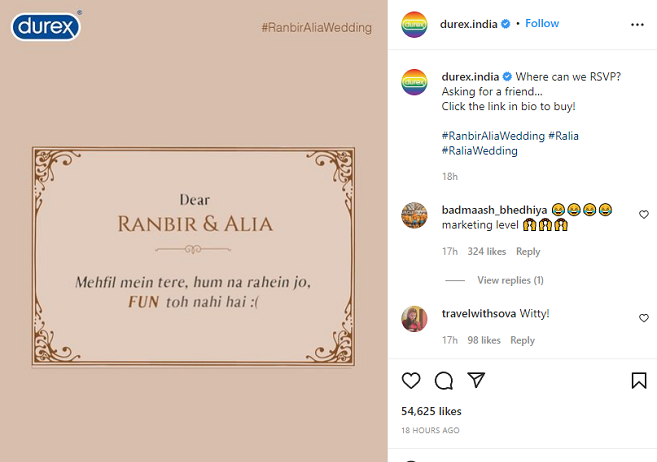The width and height of the screenshot is (657, 462).
Task: Open the #RaliaWedding hashtag link
Action: 479,151
